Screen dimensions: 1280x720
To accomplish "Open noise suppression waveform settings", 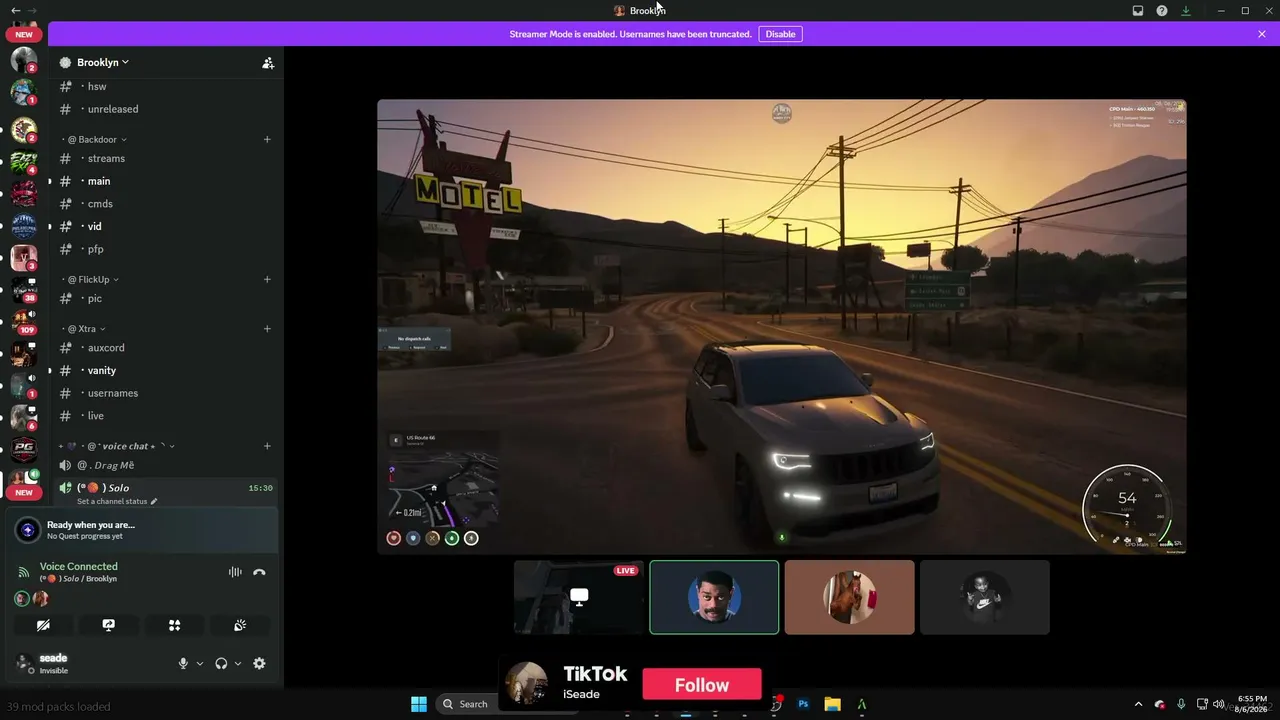I will (x=235, y=572).
